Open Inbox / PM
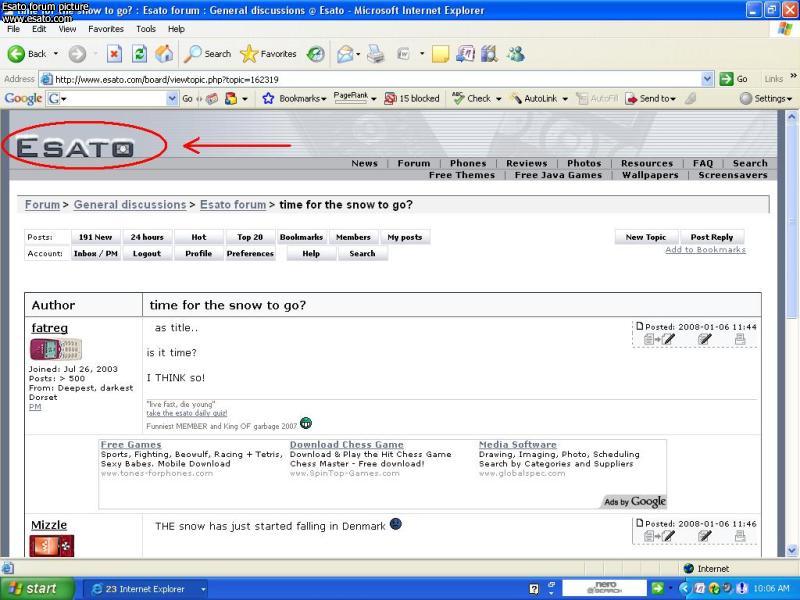The image size is (800, 600). [x=95, y=253]
